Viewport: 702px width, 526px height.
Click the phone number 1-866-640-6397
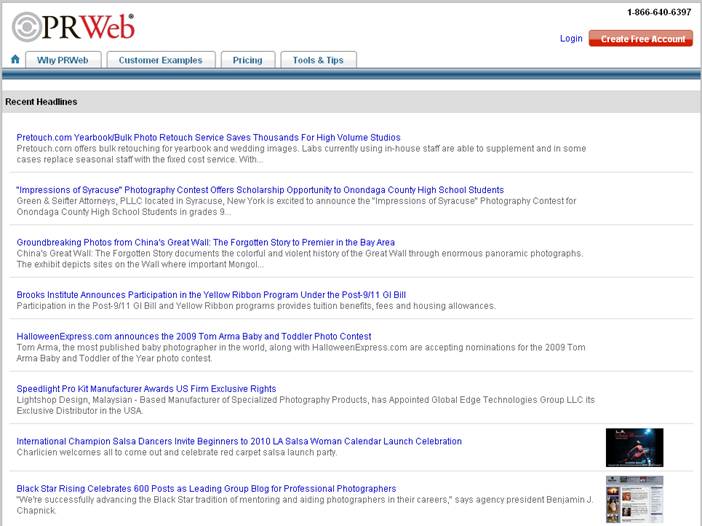point(659,12)
